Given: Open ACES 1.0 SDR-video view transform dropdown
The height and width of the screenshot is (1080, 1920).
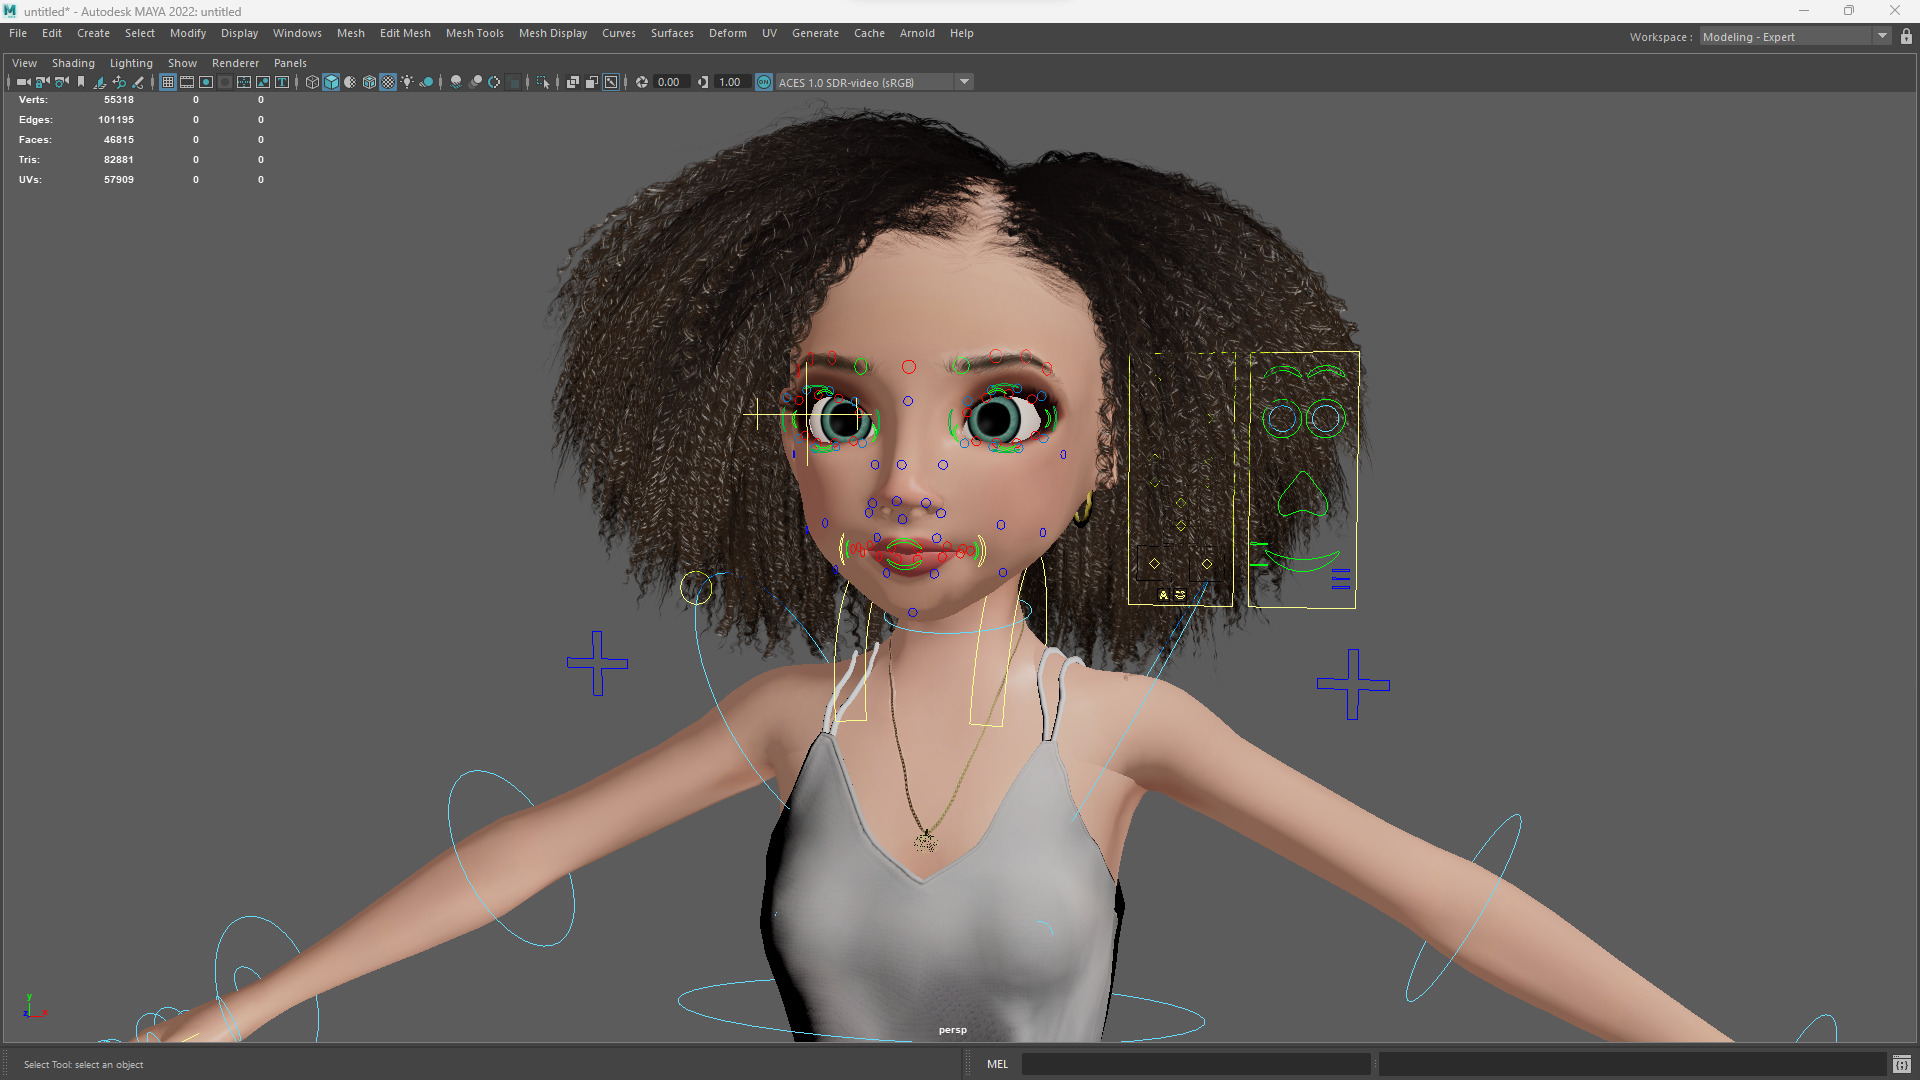Looking at the screenshot, I should click(964, 82).
